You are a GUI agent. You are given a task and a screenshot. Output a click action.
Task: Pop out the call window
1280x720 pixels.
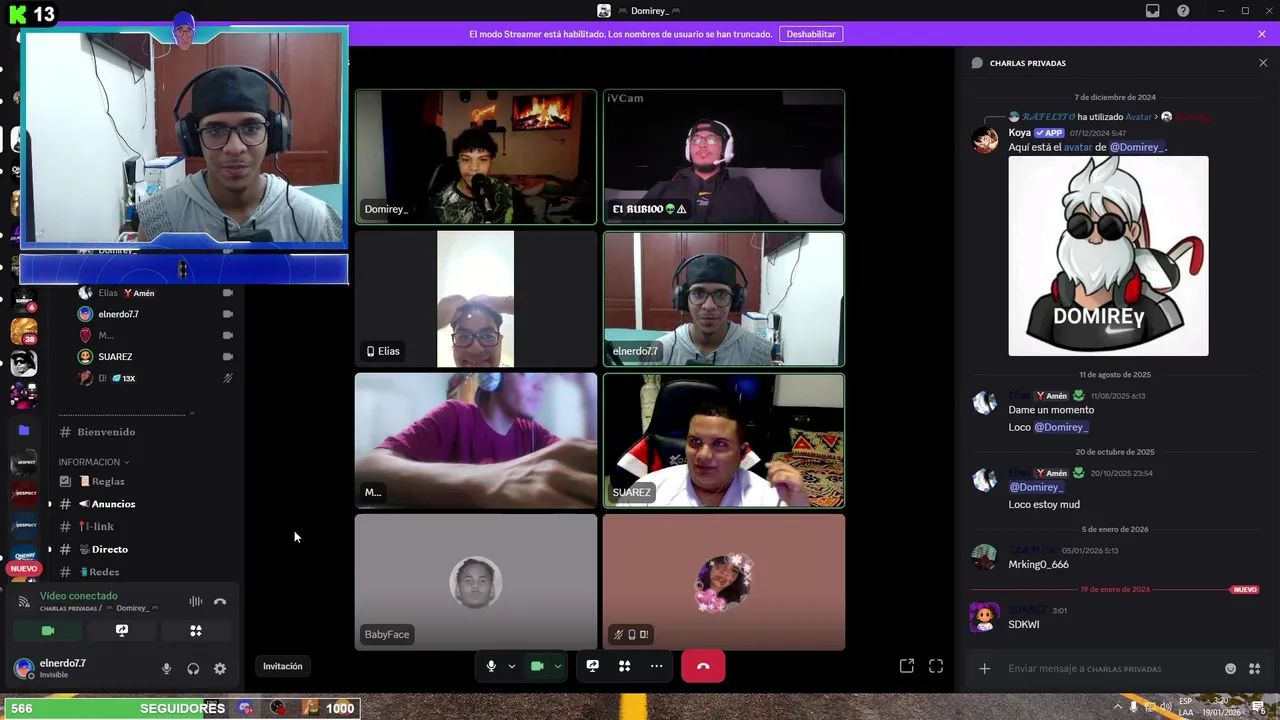[x=907, y=666]
